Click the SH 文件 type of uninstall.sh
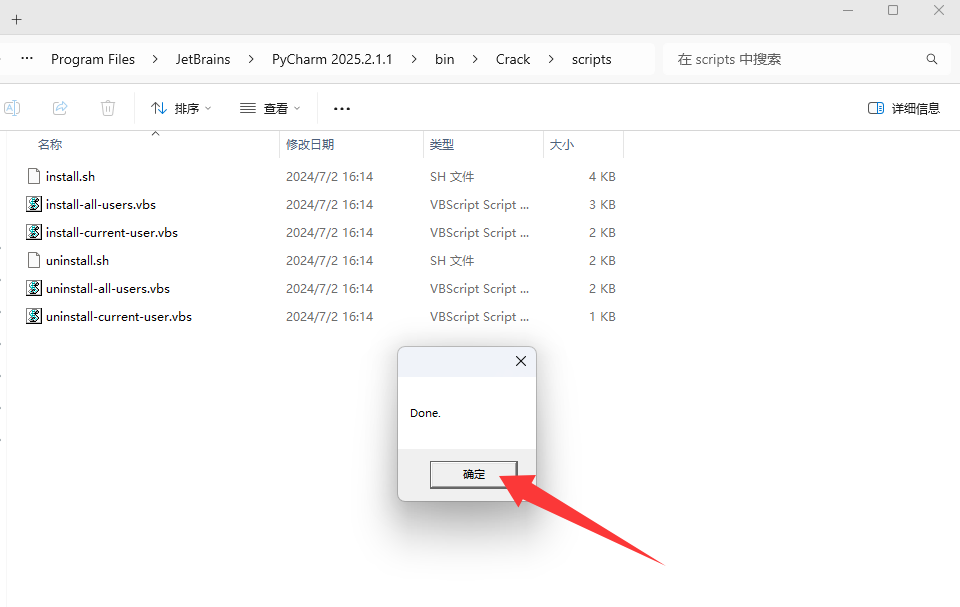960x607 pixels. click(x=452, y=261)
